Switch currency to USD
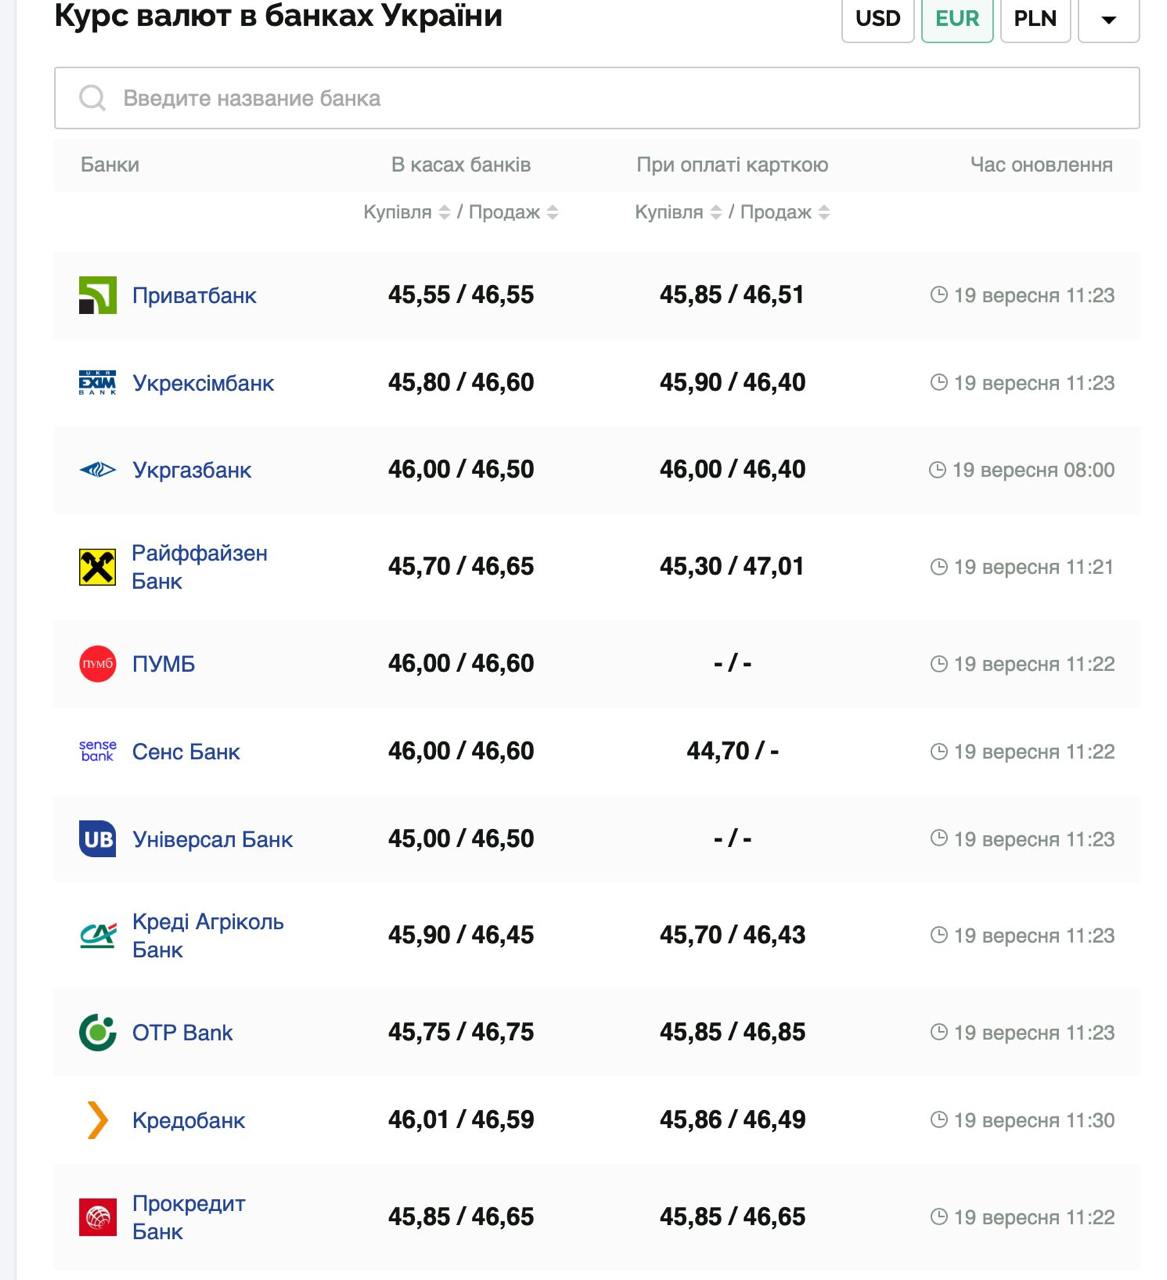 [x=878, y=19]
